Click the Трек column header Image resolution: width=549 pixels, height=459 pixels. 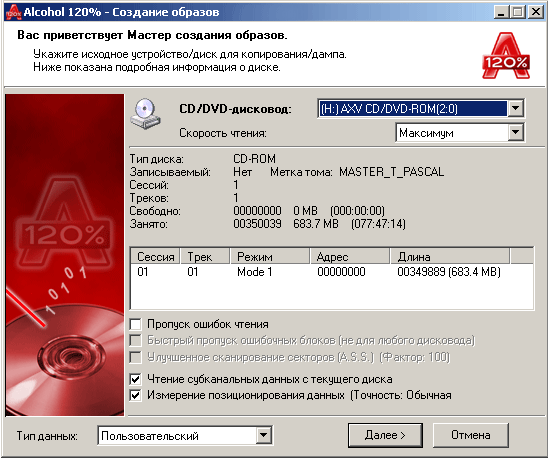[205, 257]
